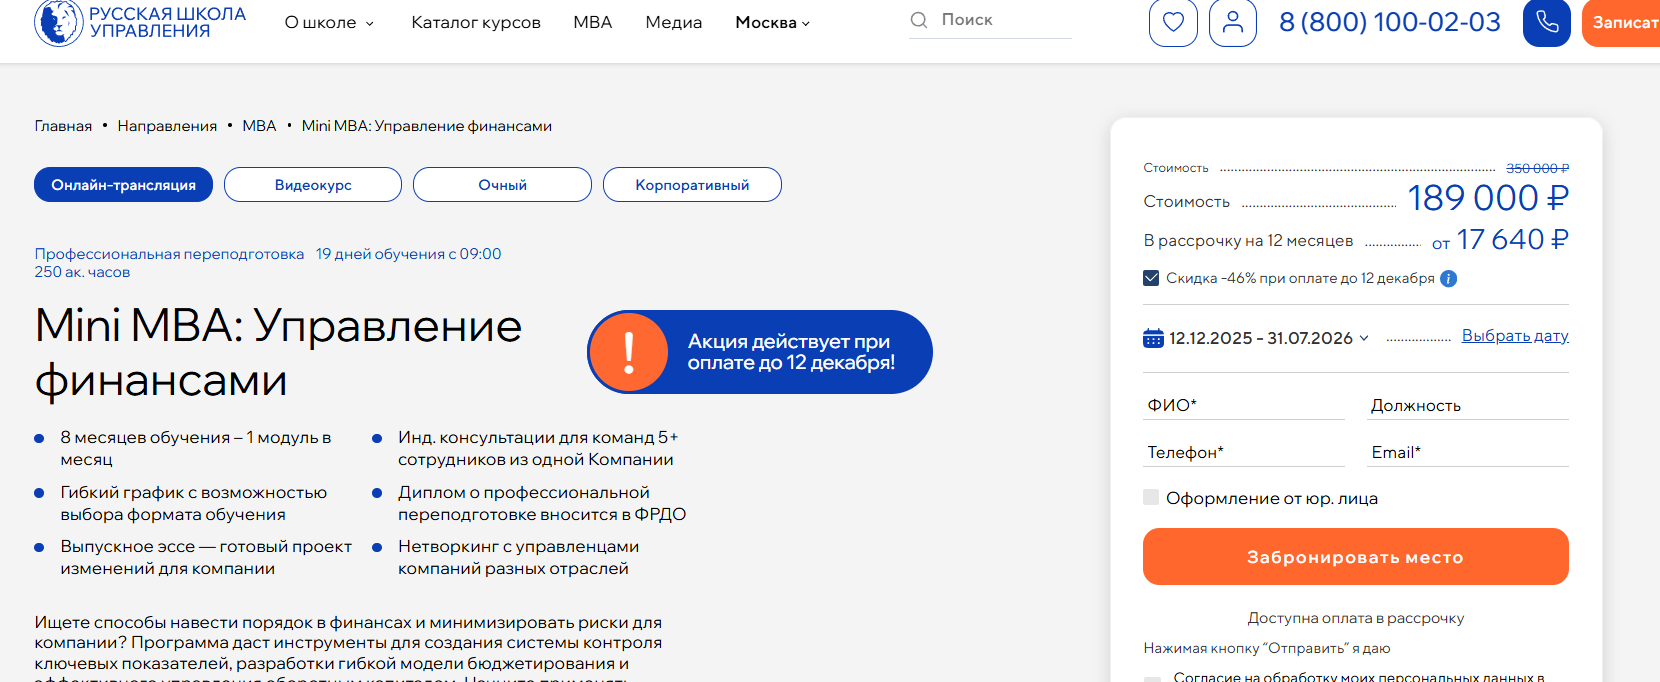Open favorites via heart icon
The width and height of the screenshot is (1660, 682).
tap(1173, 22)
